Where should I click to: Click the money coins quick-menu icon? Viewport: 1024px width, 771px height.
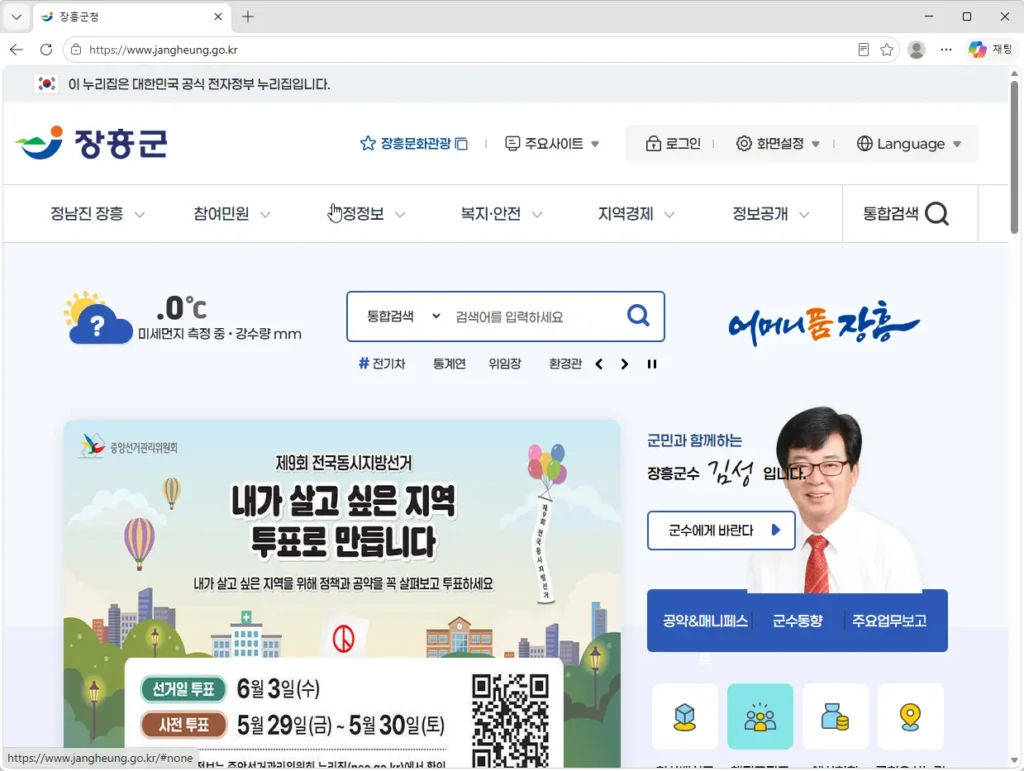click(x=835, y=717)
